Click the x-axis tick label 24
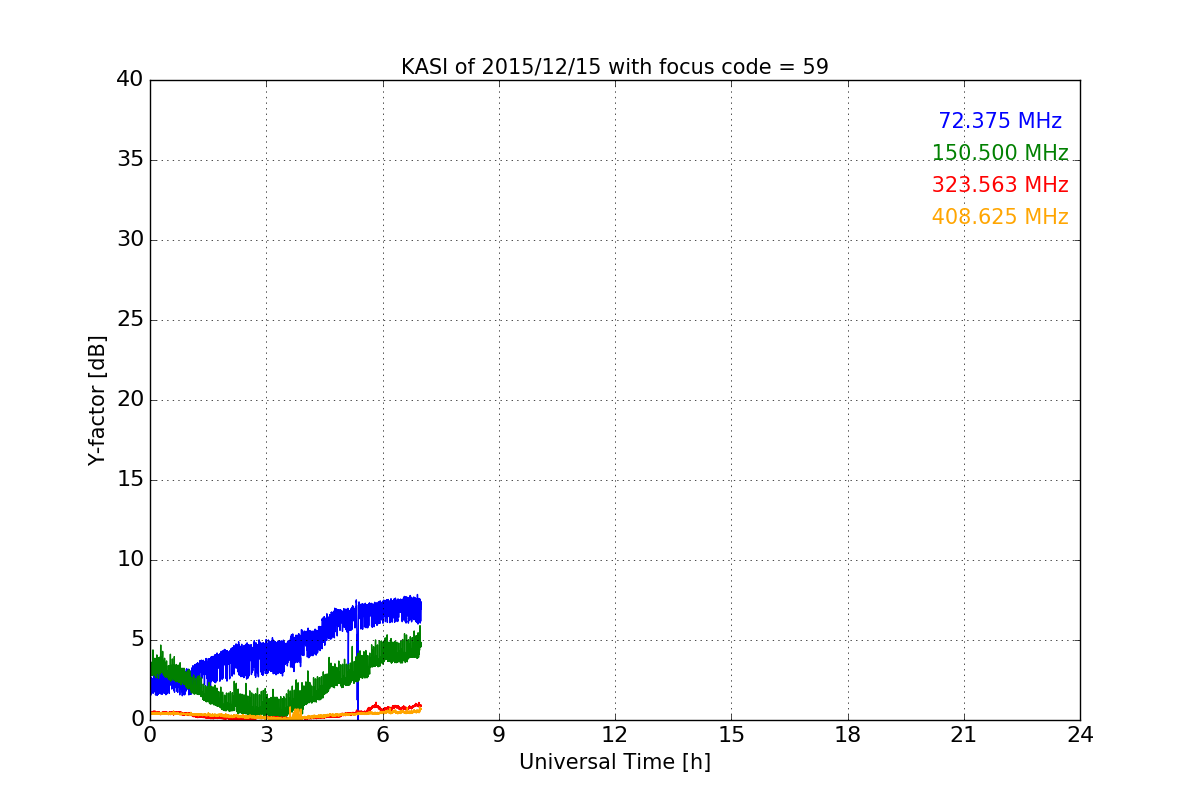The width and height of the screenshot is (1200, 800). pos(1080,735)
